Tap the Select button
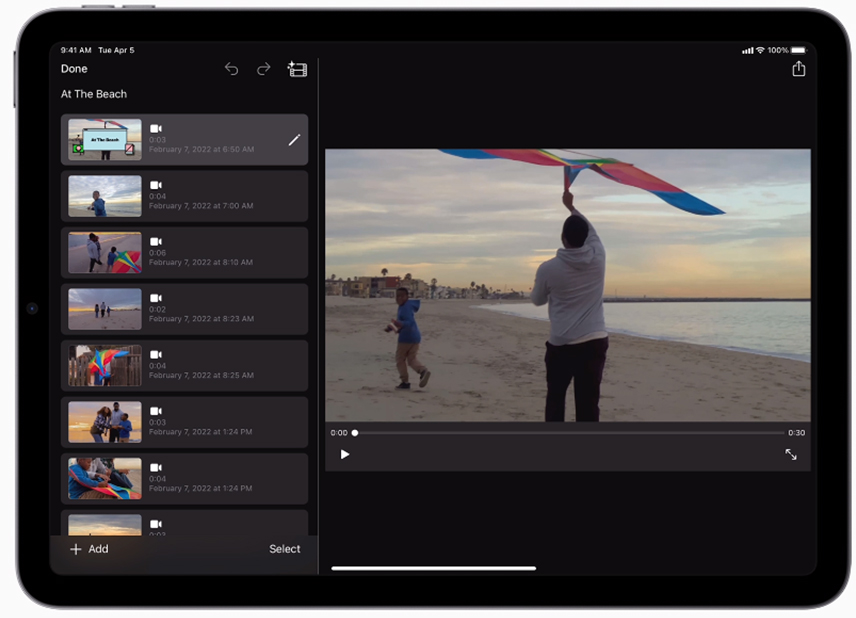Image resolution: width=856 pixels, height=618 pixels. pyautogui.click(x=284, y=549)
